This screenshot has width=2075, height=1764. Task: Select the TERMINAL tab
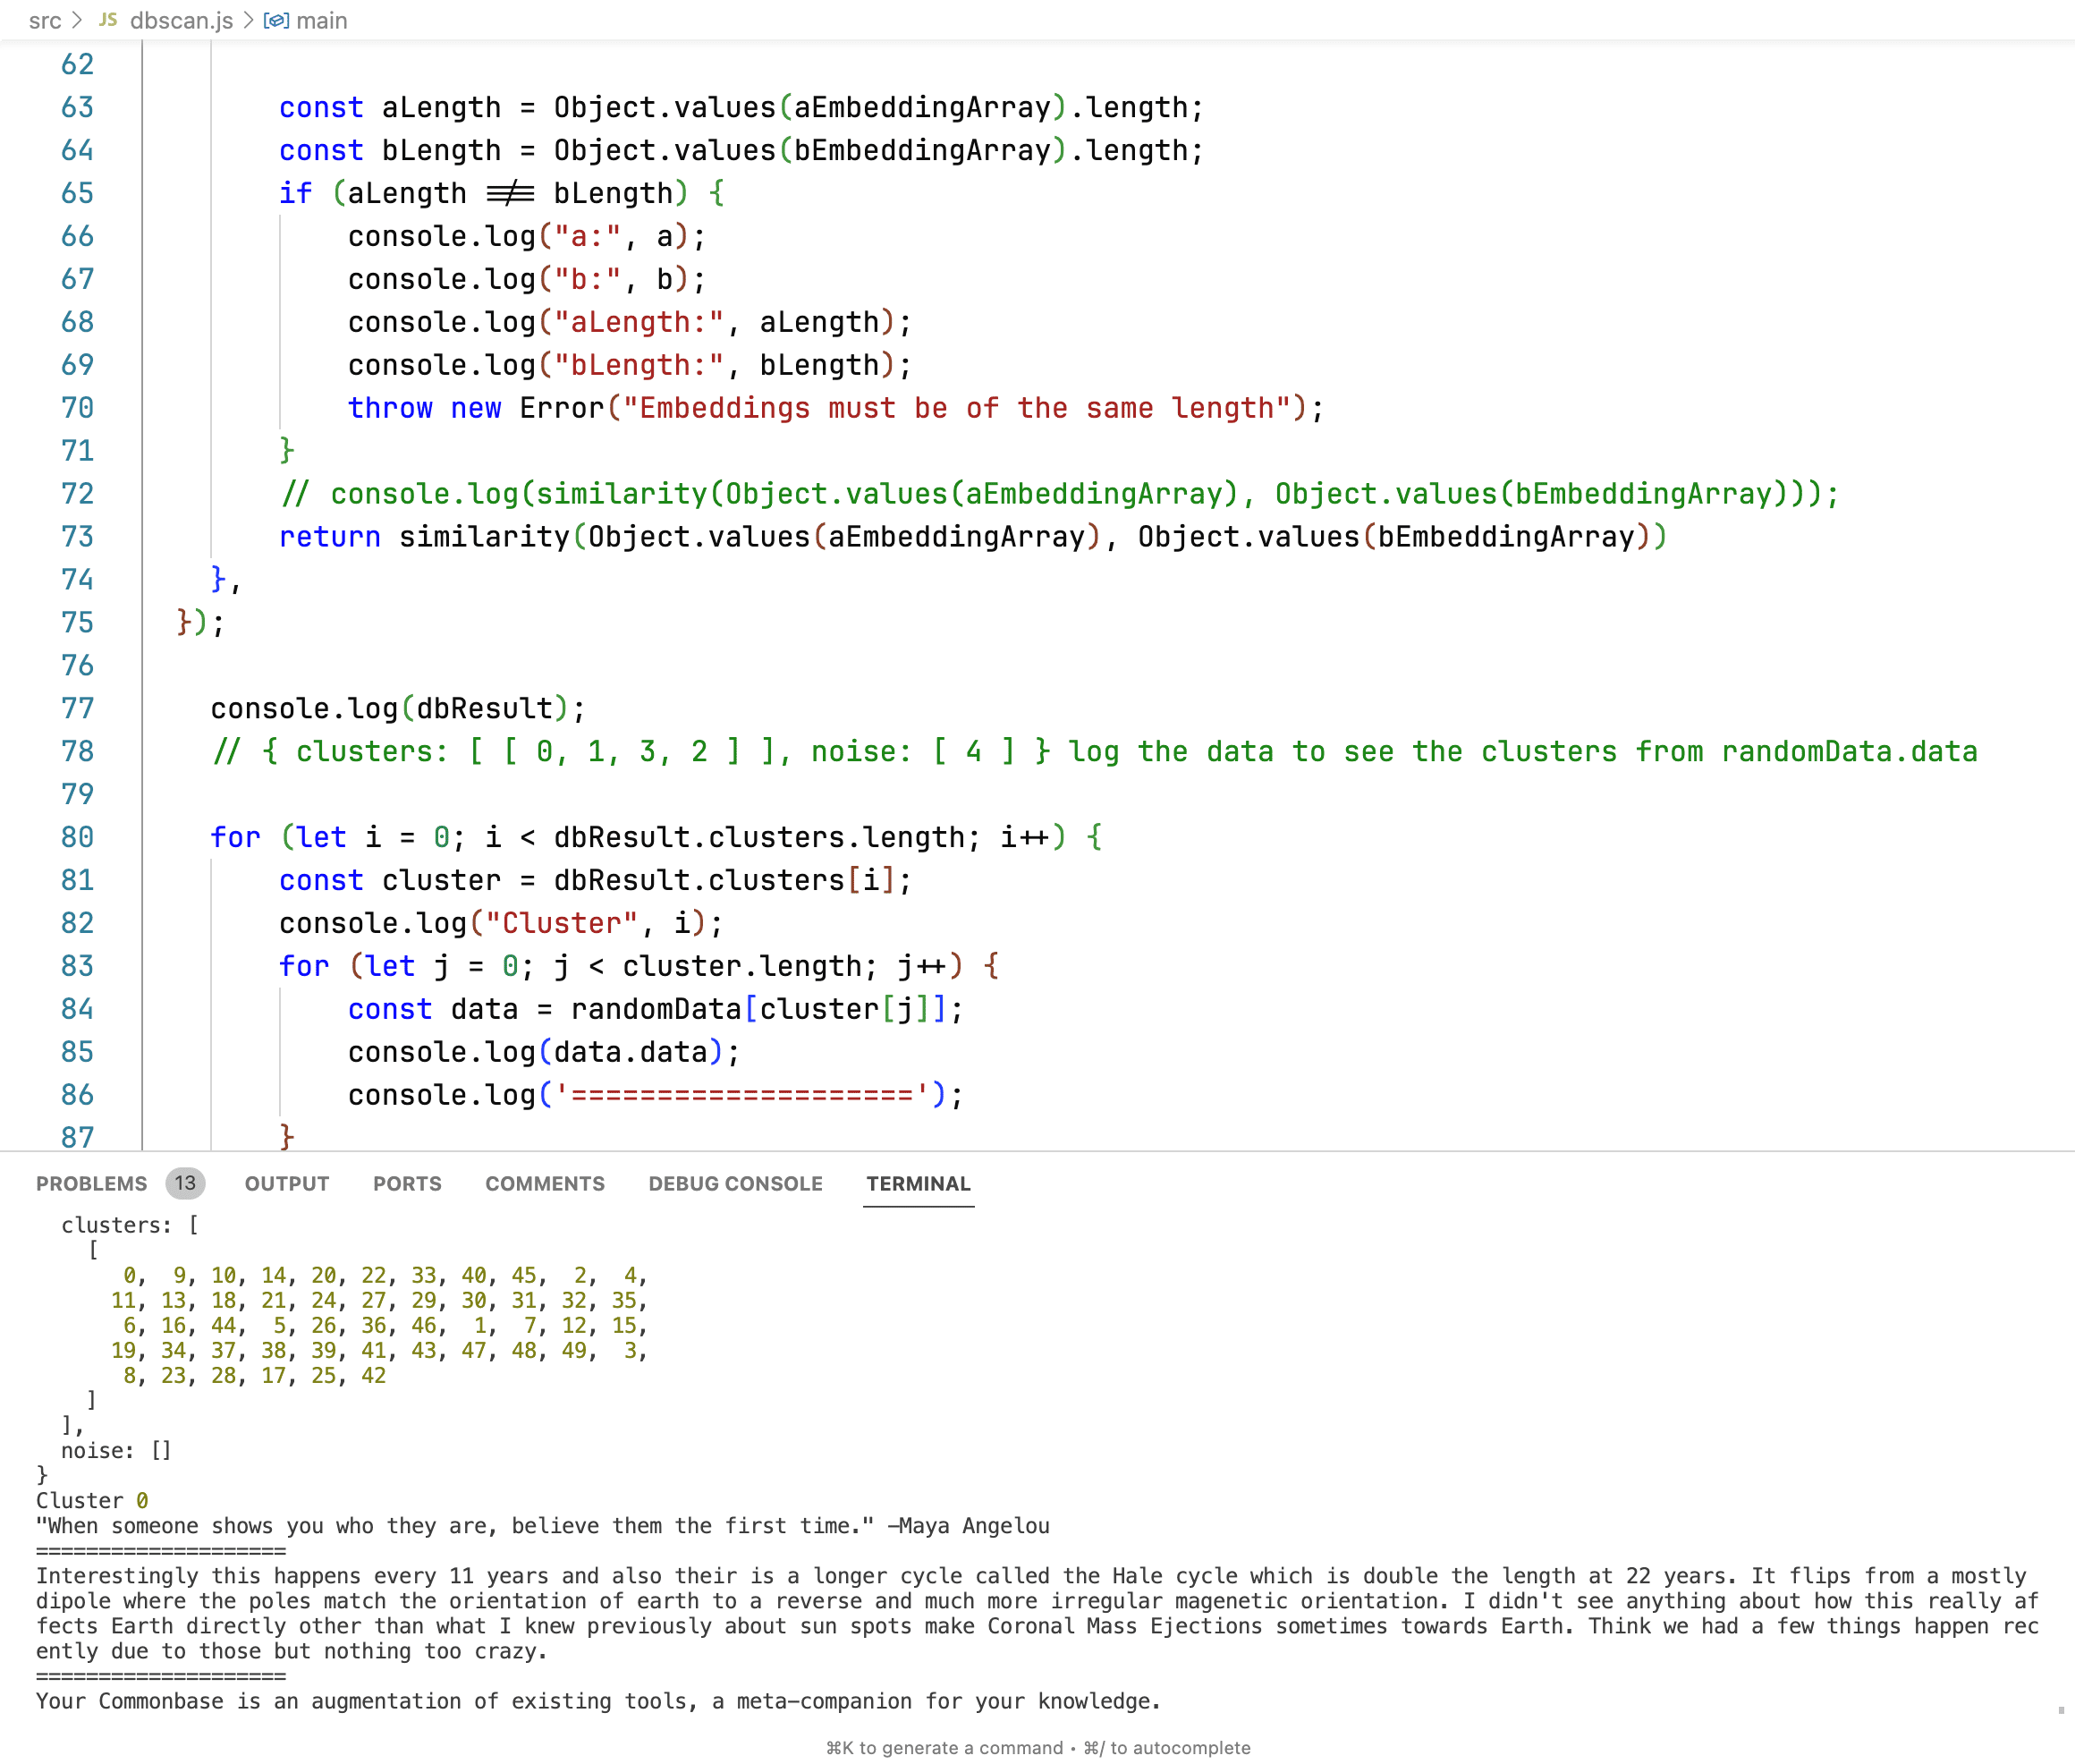coord(918,1183)
